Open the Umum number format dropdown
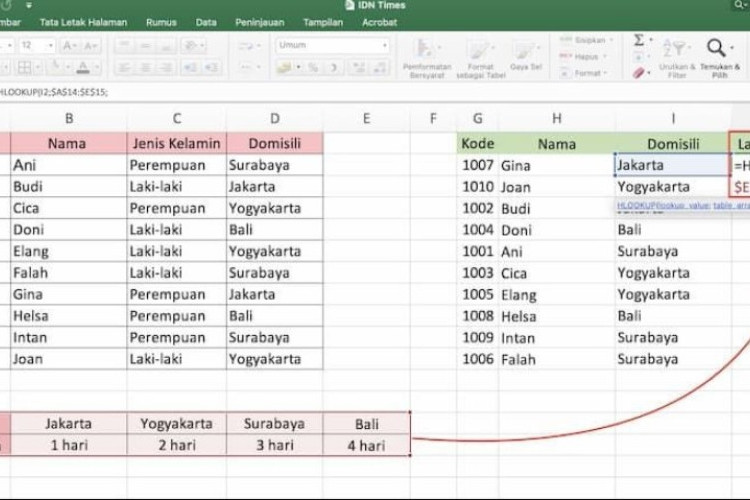The image size is (750, 500). coord(385,45)
